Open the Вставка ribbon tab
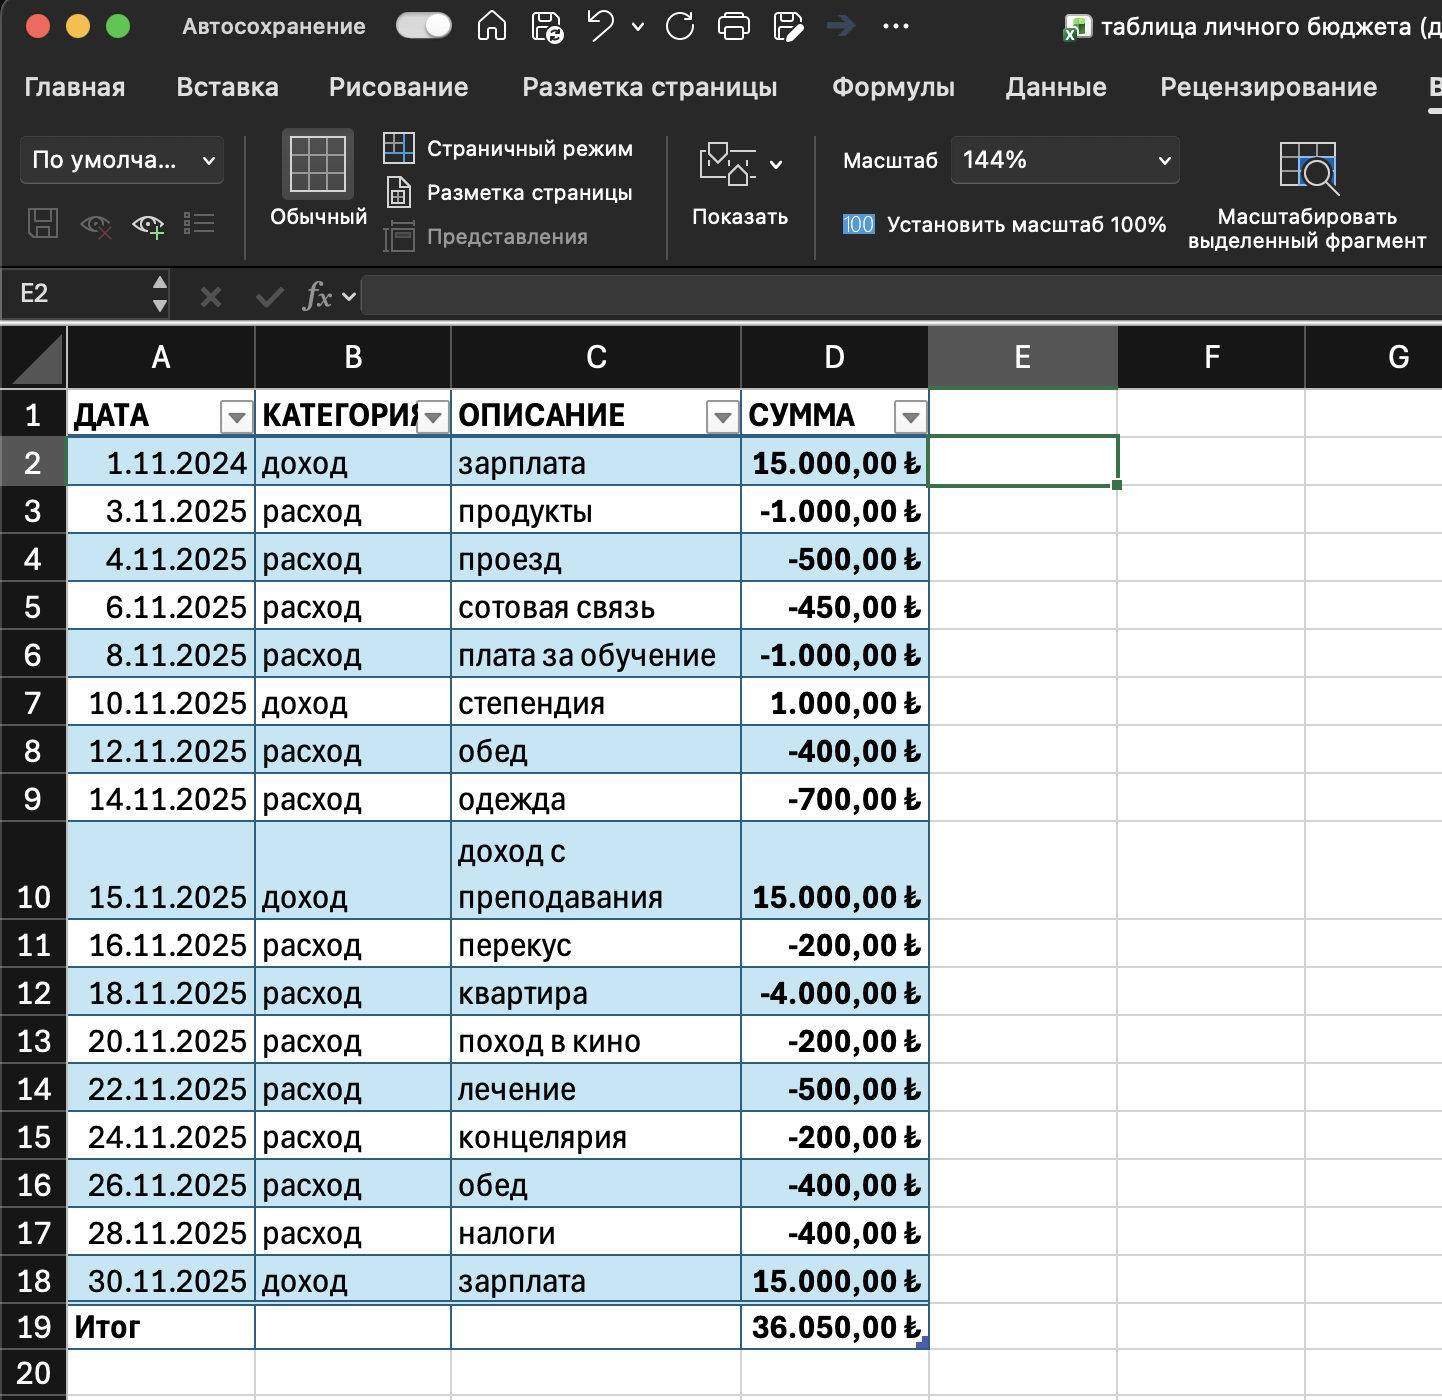This screenshot has height=1400, width=1442. click(227, 87)
